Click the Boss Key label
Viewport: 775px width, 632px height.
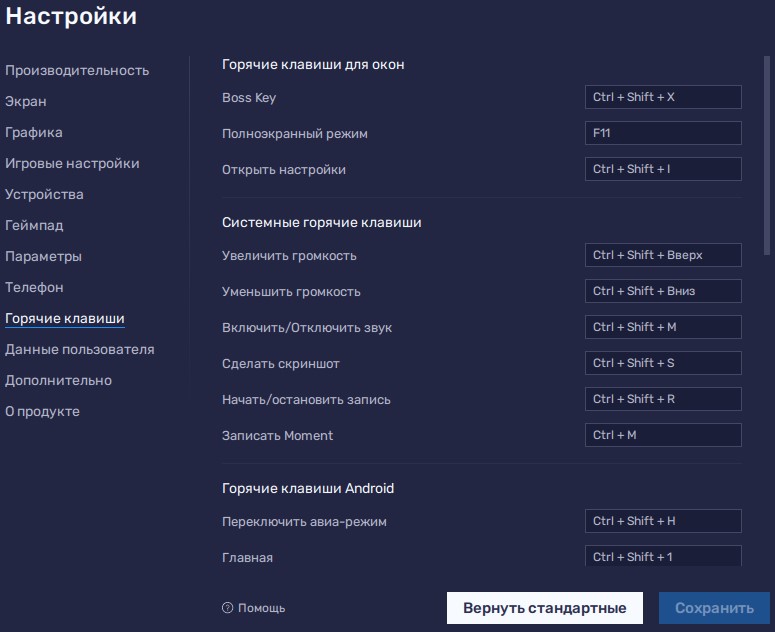click(249, 98)
